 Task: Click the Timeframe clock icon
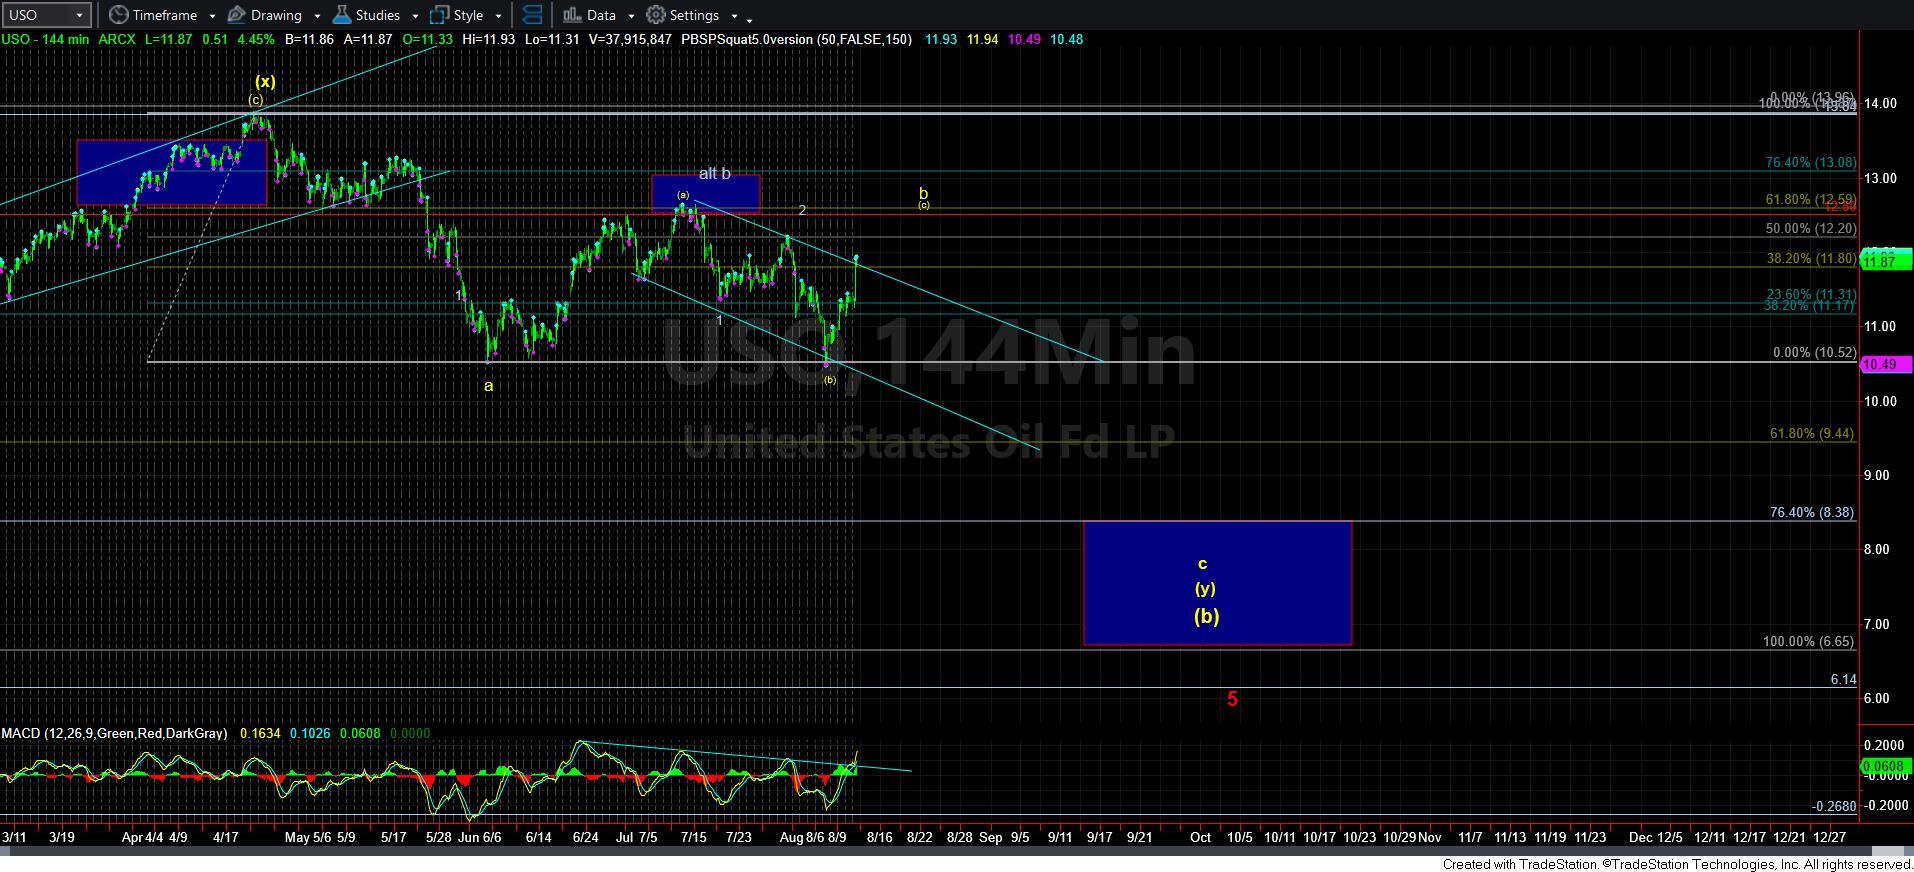pyautogui.click(x=118, y=15)
